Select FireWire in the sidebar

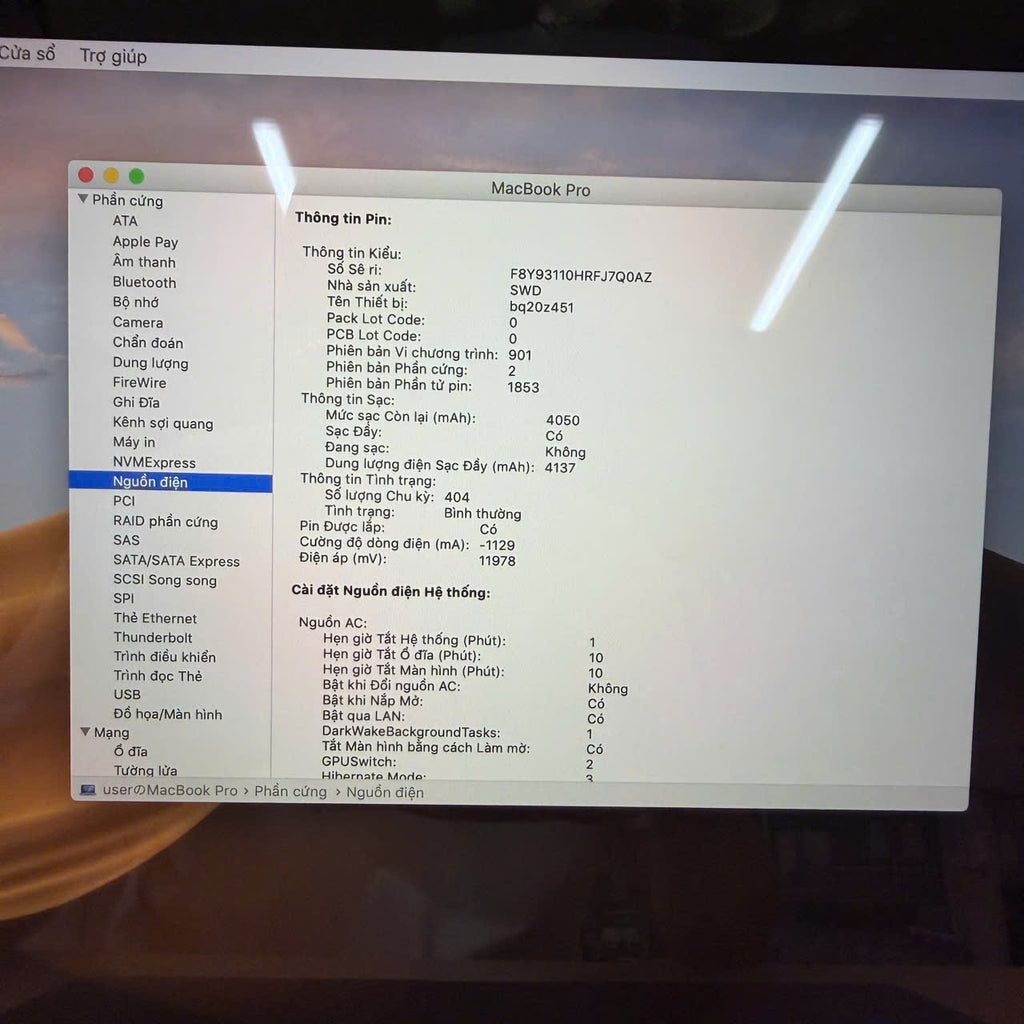tap(139, 383)
